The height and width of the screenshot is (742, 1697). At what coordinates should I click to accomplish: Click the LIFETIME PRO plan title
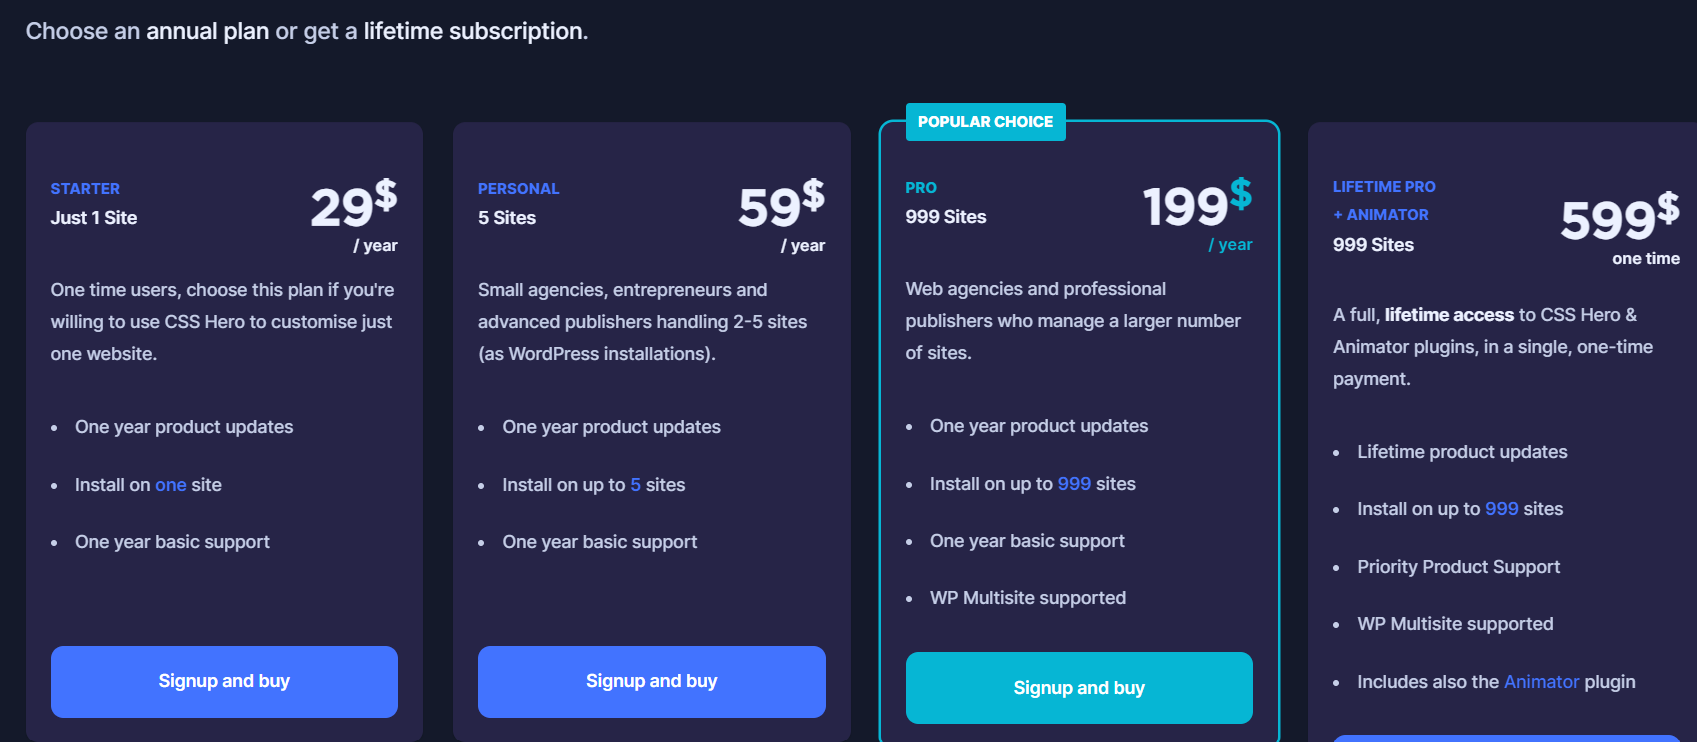1383,187
